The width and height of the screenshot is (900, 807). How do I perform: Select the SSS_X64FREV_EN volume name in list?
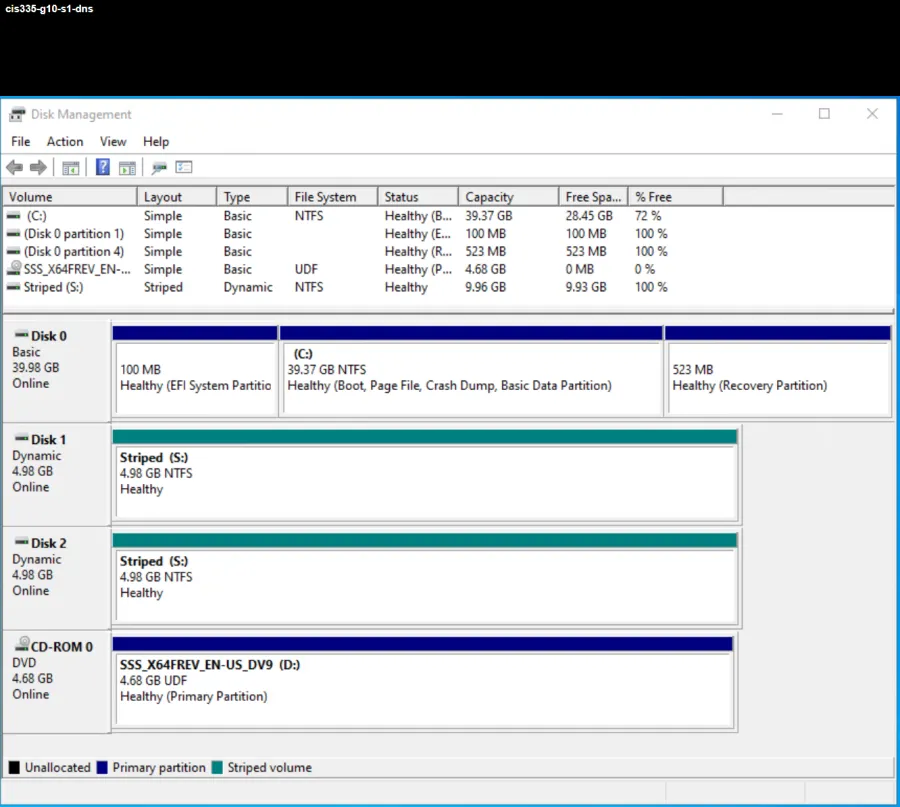tap(77, 269)
